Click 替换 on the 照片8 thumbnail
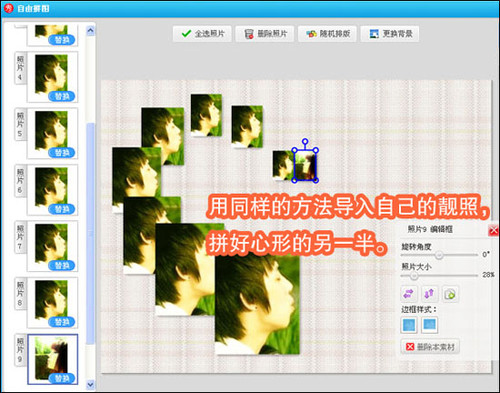This screenshot has height=393, width=500. click(62, 322)
